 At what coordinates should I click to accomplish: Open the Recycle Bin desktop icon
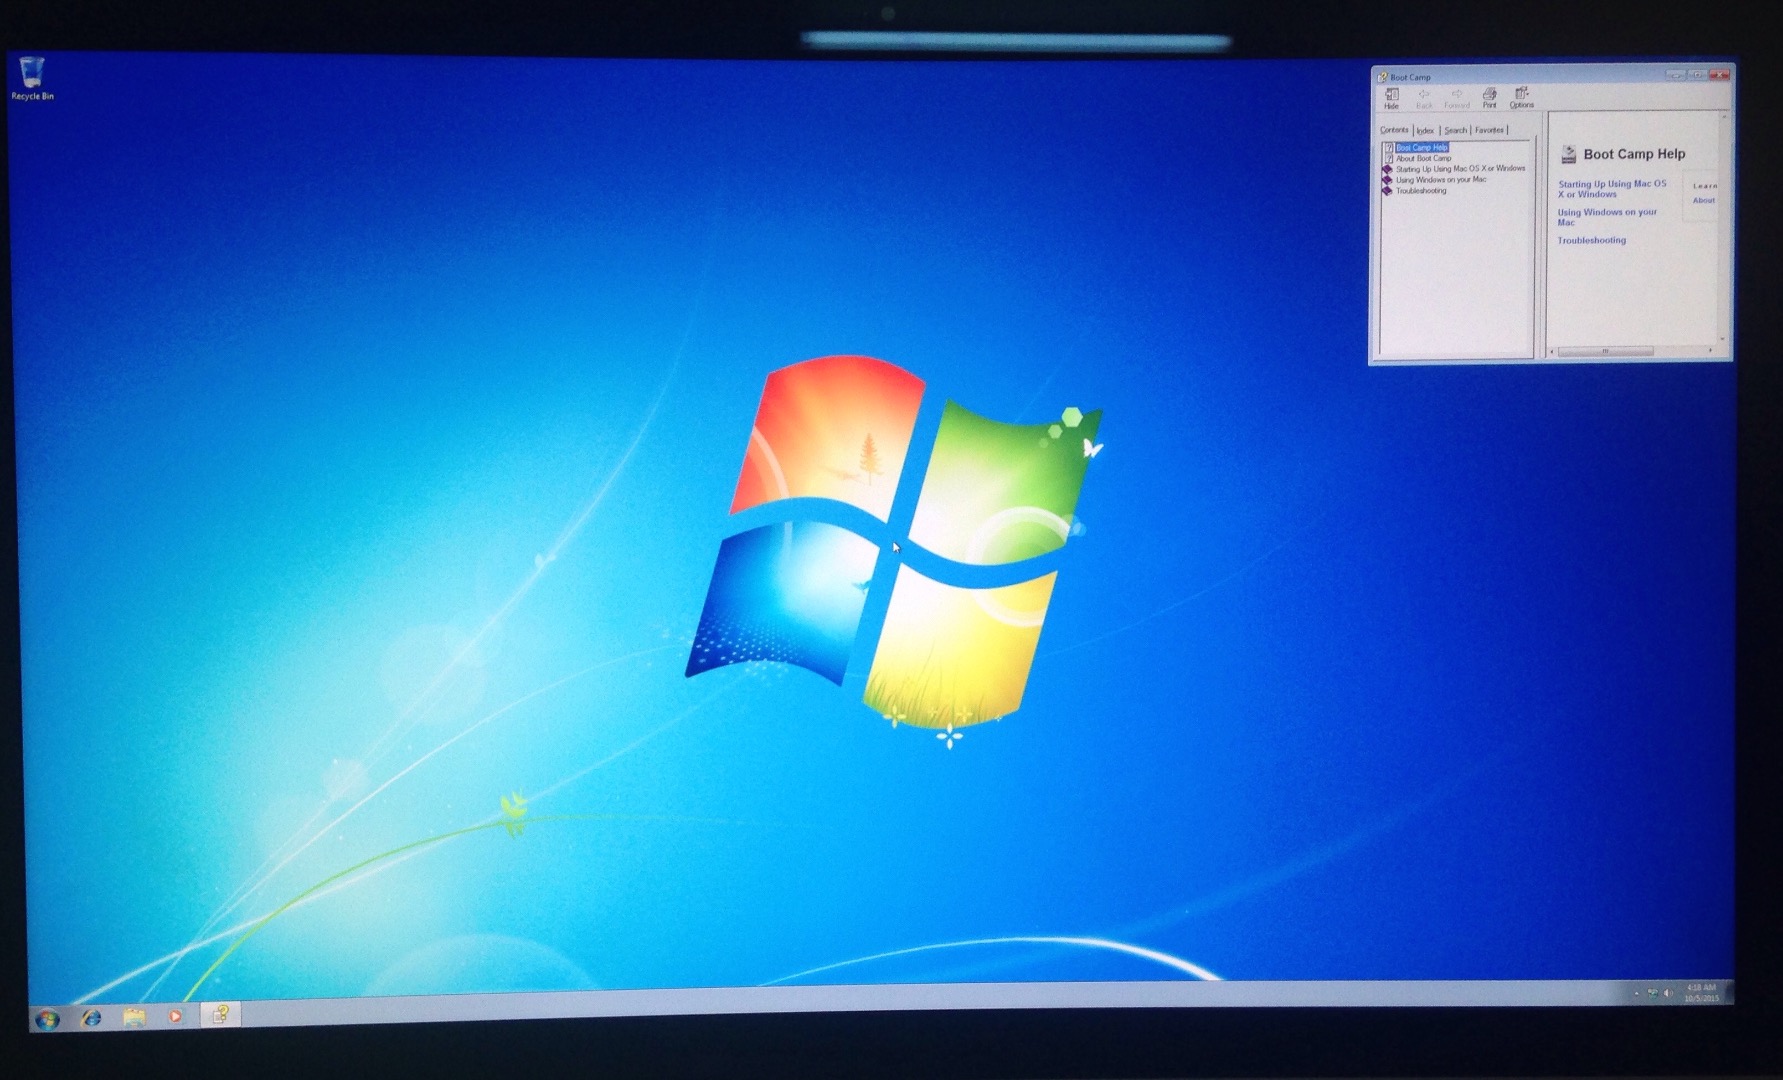32,78
